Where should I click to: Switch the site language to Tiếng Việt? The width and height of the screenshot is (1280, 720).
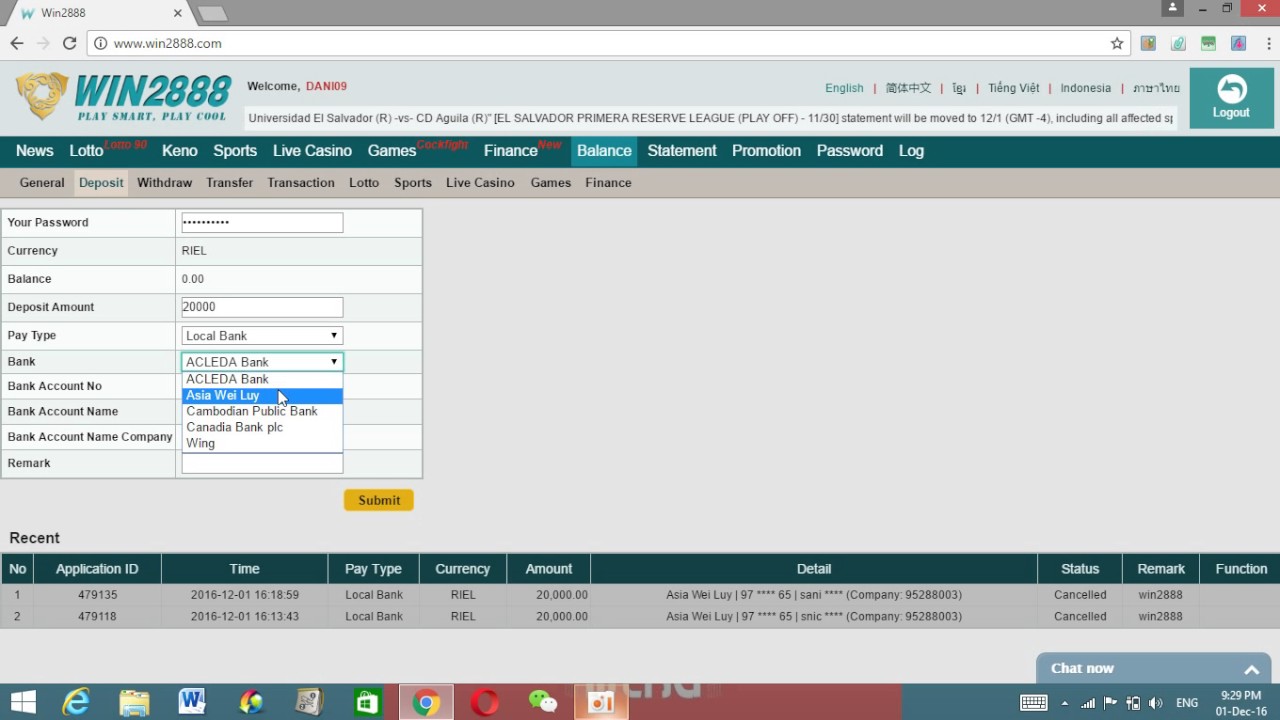(1014, 88)
